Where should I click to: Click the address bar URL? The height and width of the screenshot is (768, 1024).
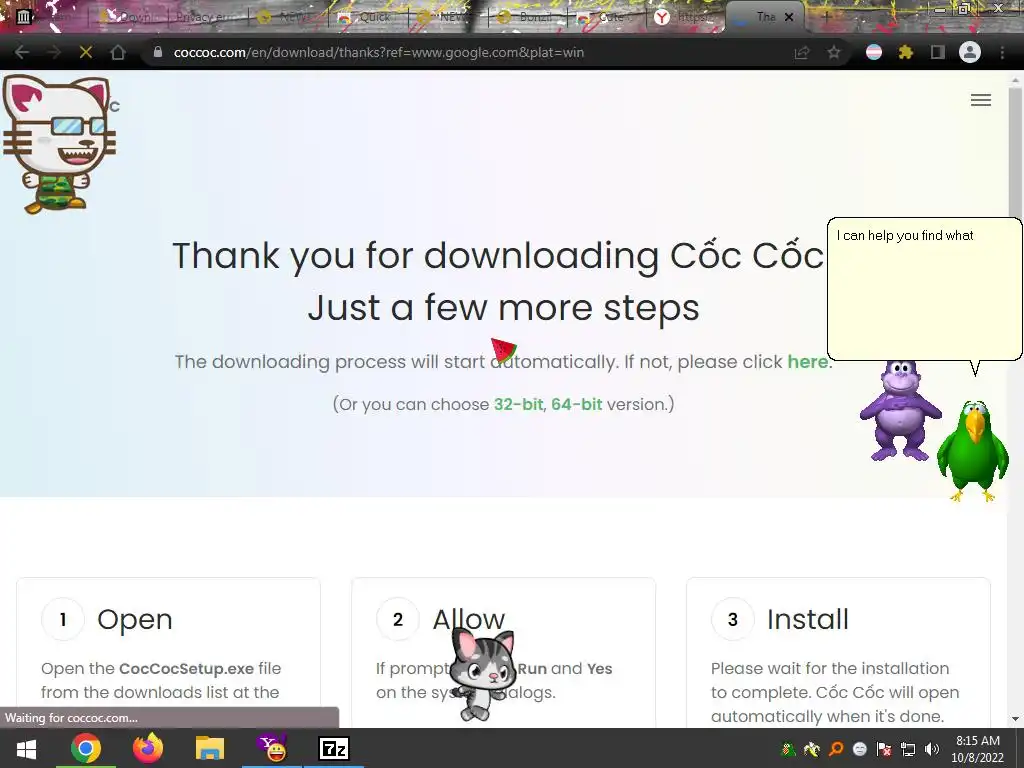tap(379, 52)
